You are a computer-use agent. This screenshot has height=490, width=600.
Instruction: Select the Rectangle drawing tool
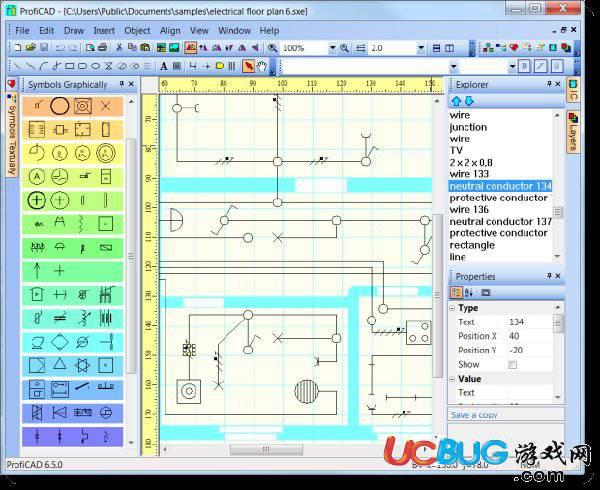coord(70,67)
